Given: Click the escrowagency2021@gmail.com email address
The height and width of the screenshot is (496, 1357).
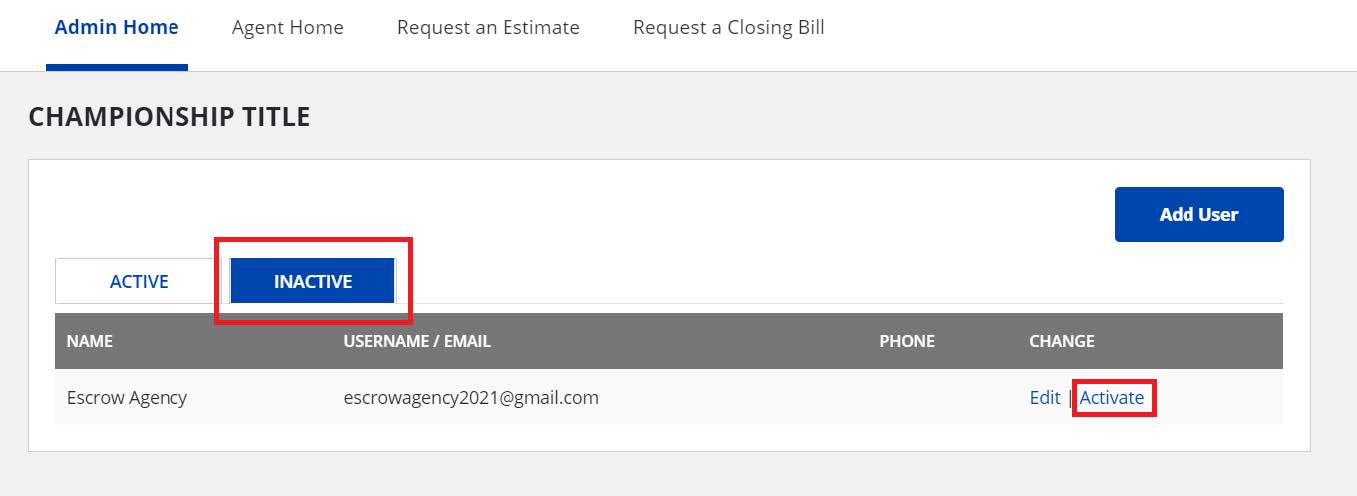Looking at the screenshot, I should [471, 398].
